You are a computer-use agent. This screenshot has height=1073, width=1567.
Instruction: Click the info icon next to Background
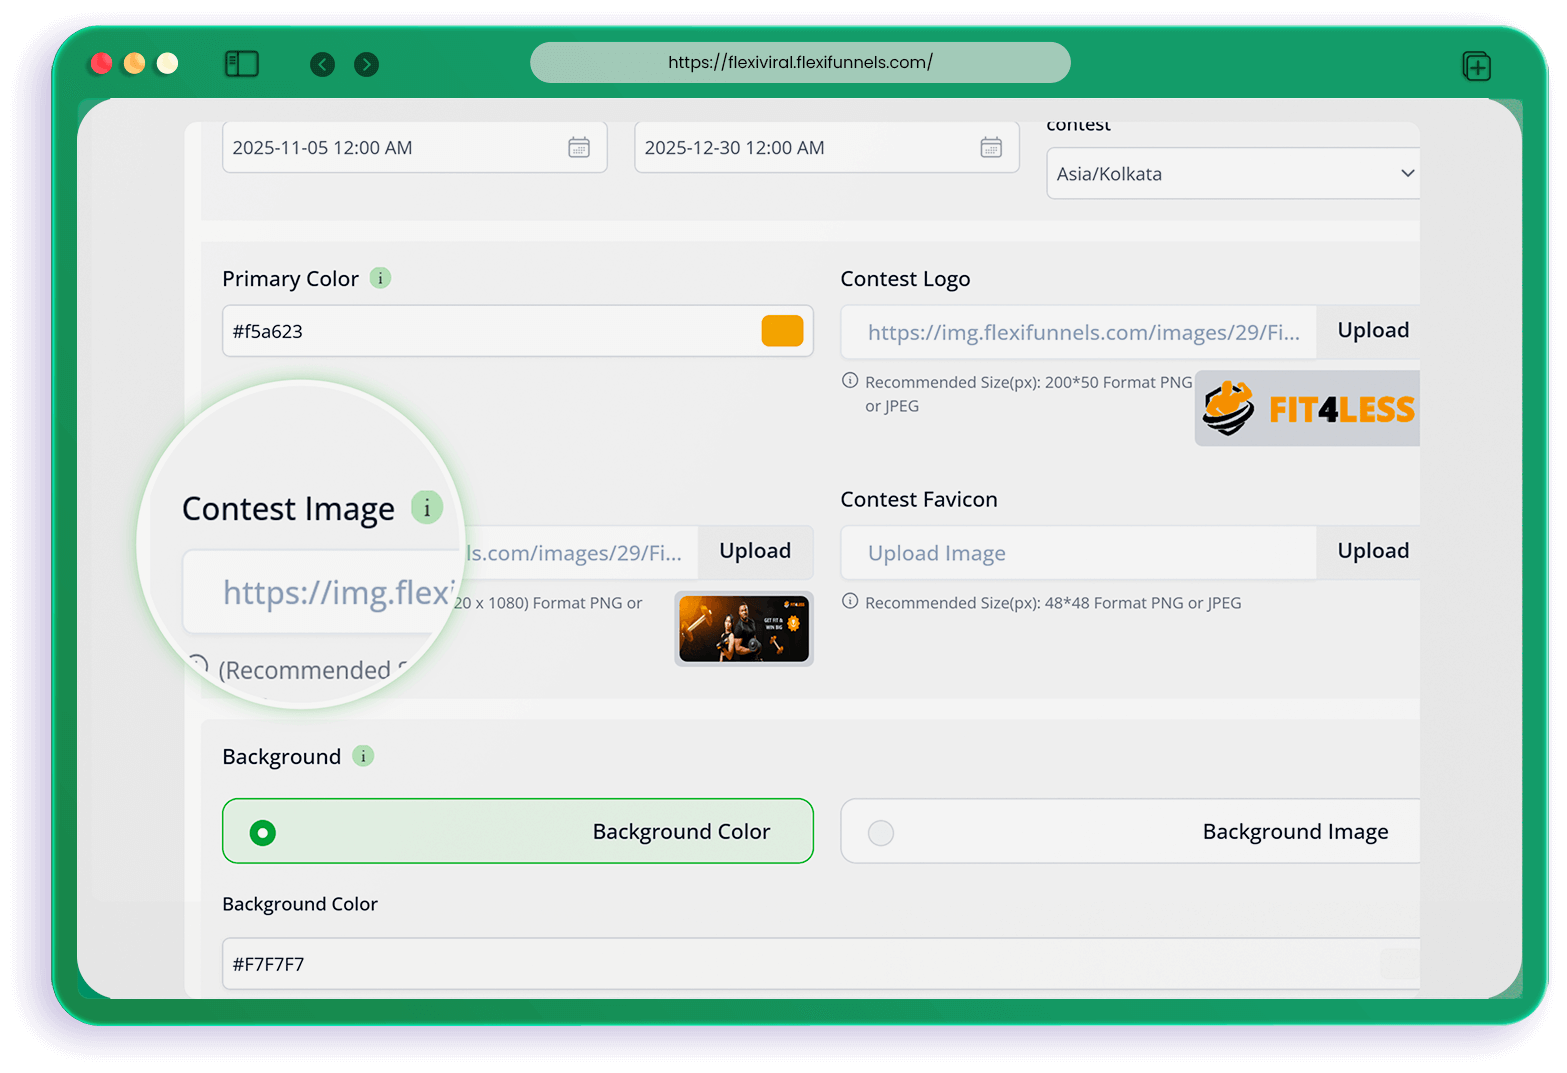(363, 756)
